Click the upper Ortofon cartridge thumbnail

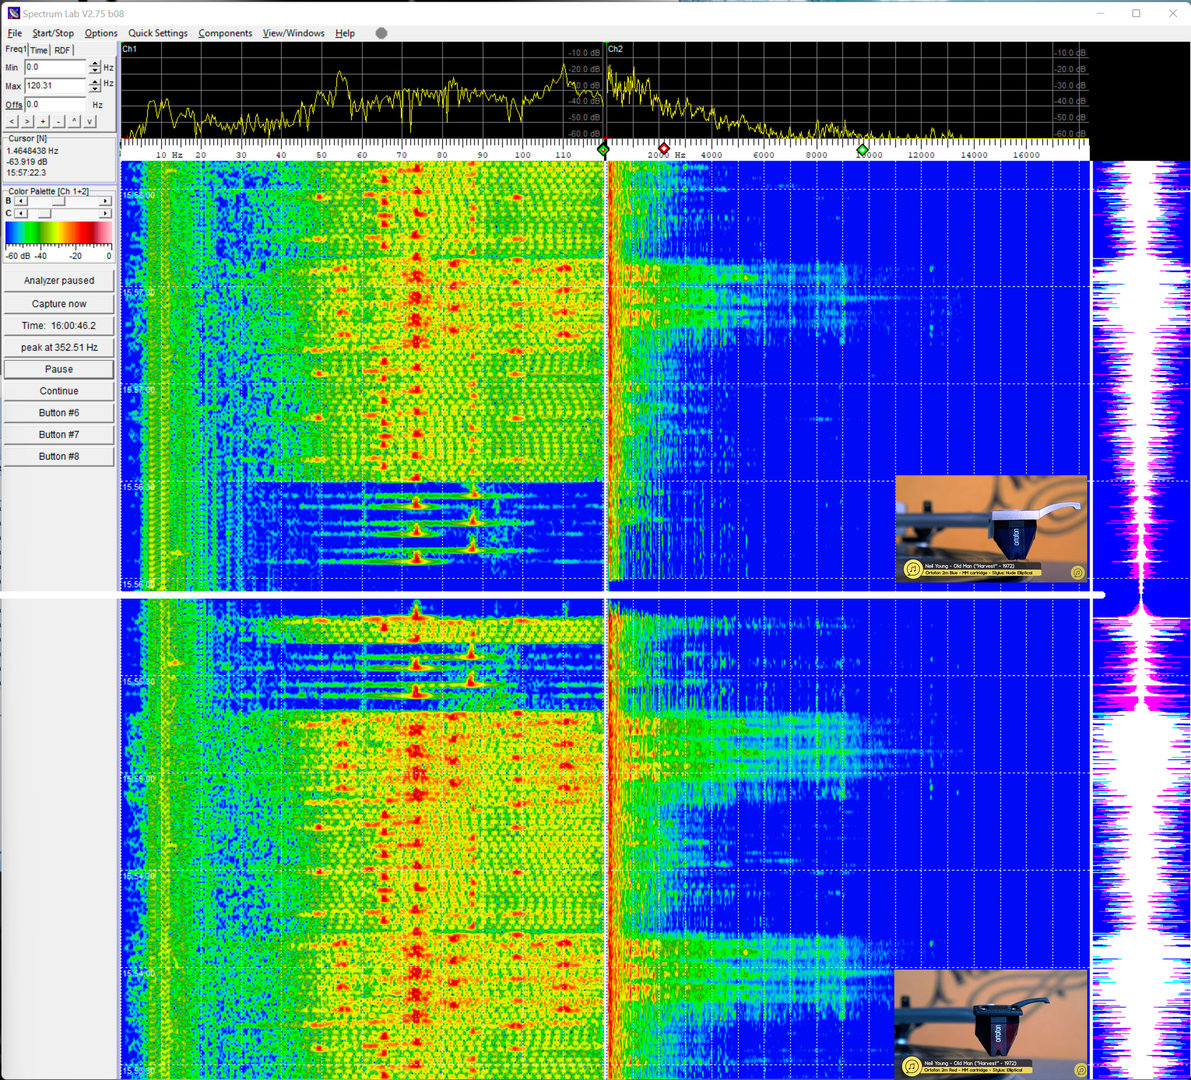coord(991,529)
